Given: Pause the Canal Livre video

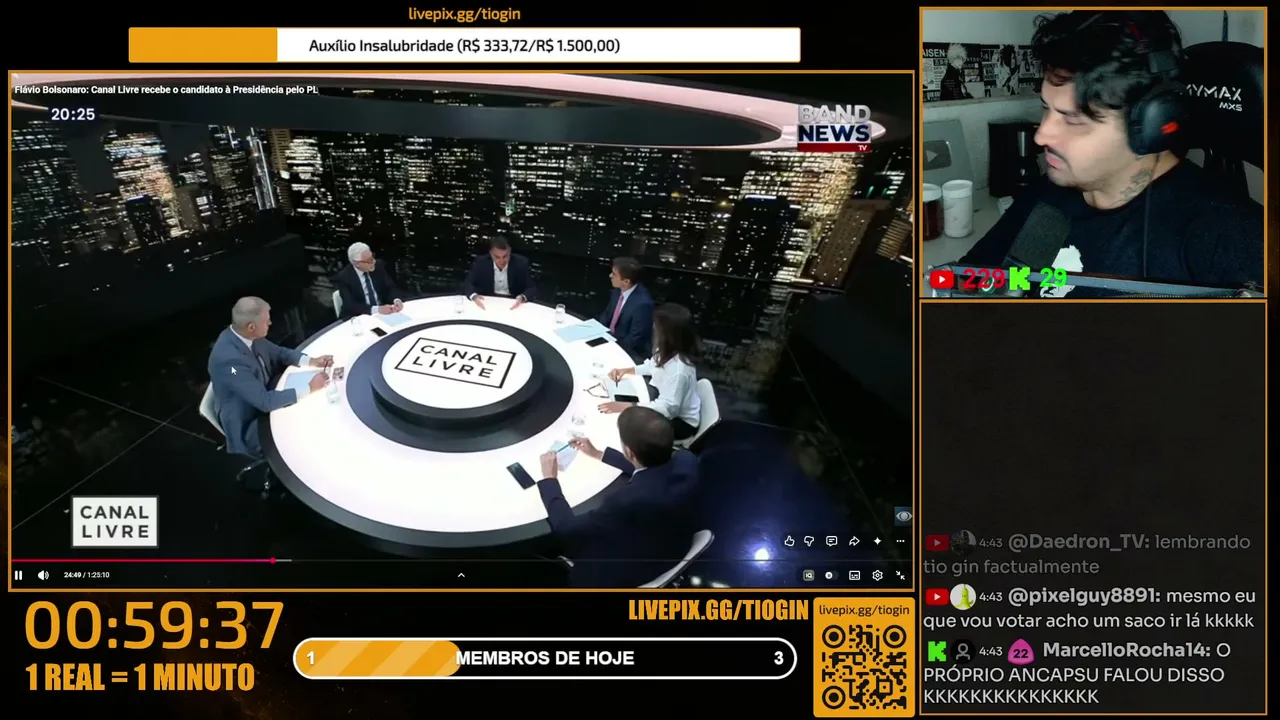Looking at the screenshot, I should point(18,575).
